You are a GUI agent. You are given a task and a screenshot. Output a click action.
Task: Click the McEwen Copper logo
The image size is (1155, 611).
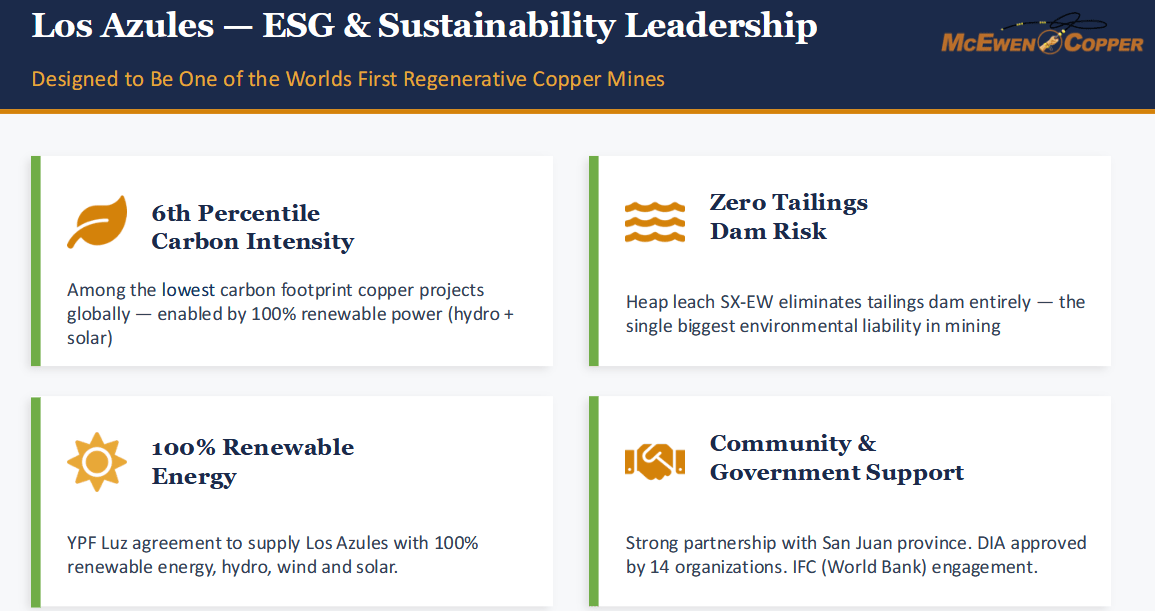tap(1042, 35)
